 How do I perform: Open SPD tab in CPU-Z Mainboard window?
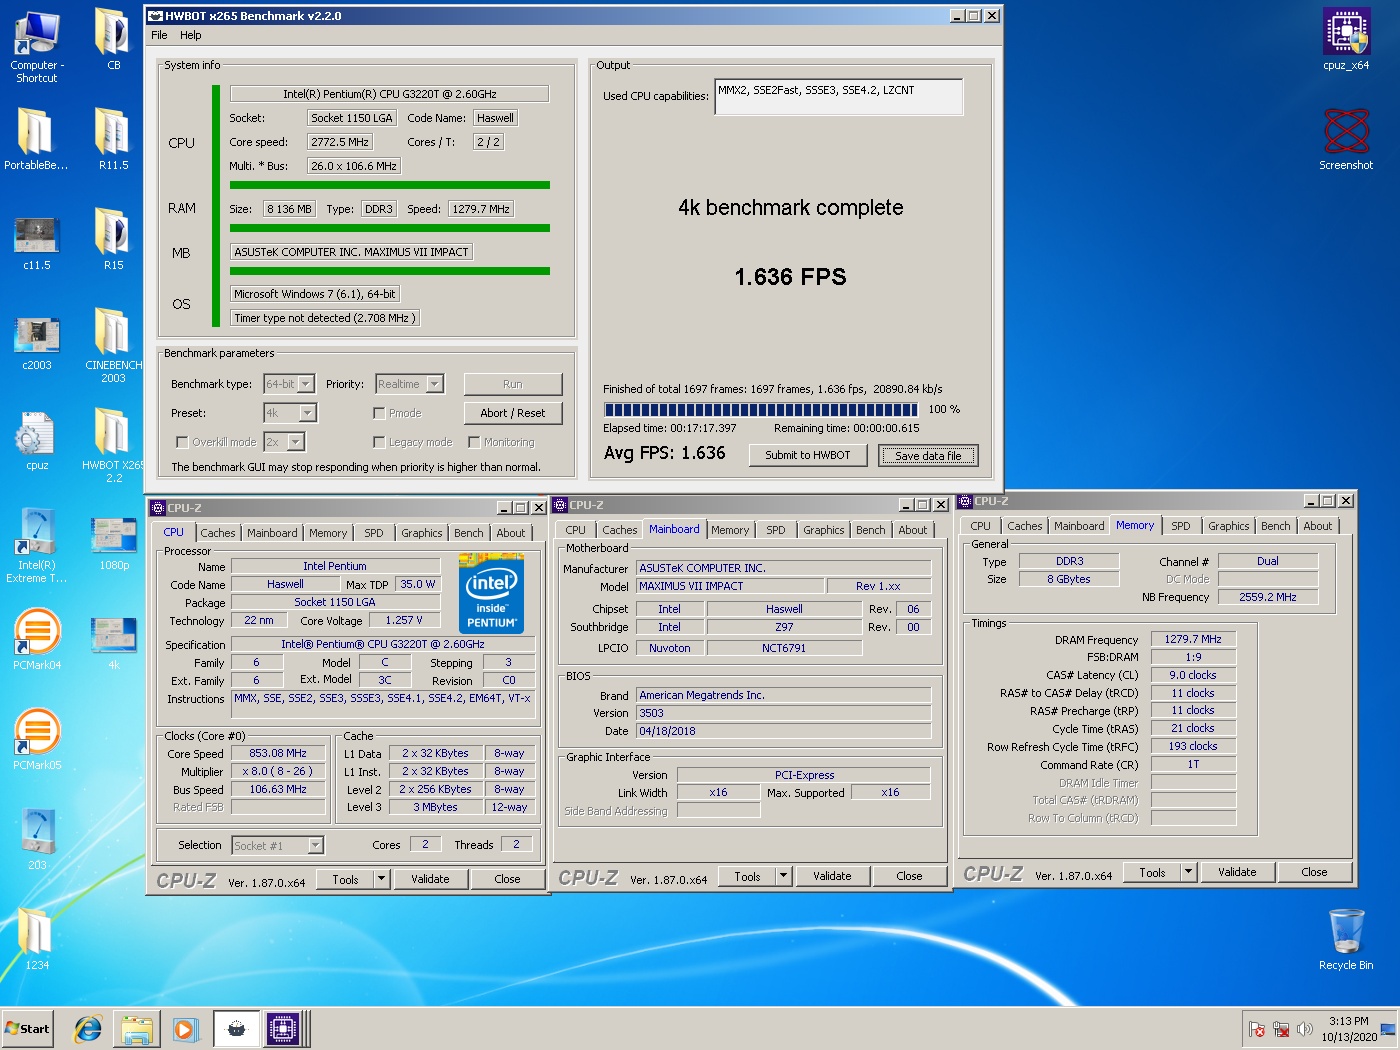[776, 531]
